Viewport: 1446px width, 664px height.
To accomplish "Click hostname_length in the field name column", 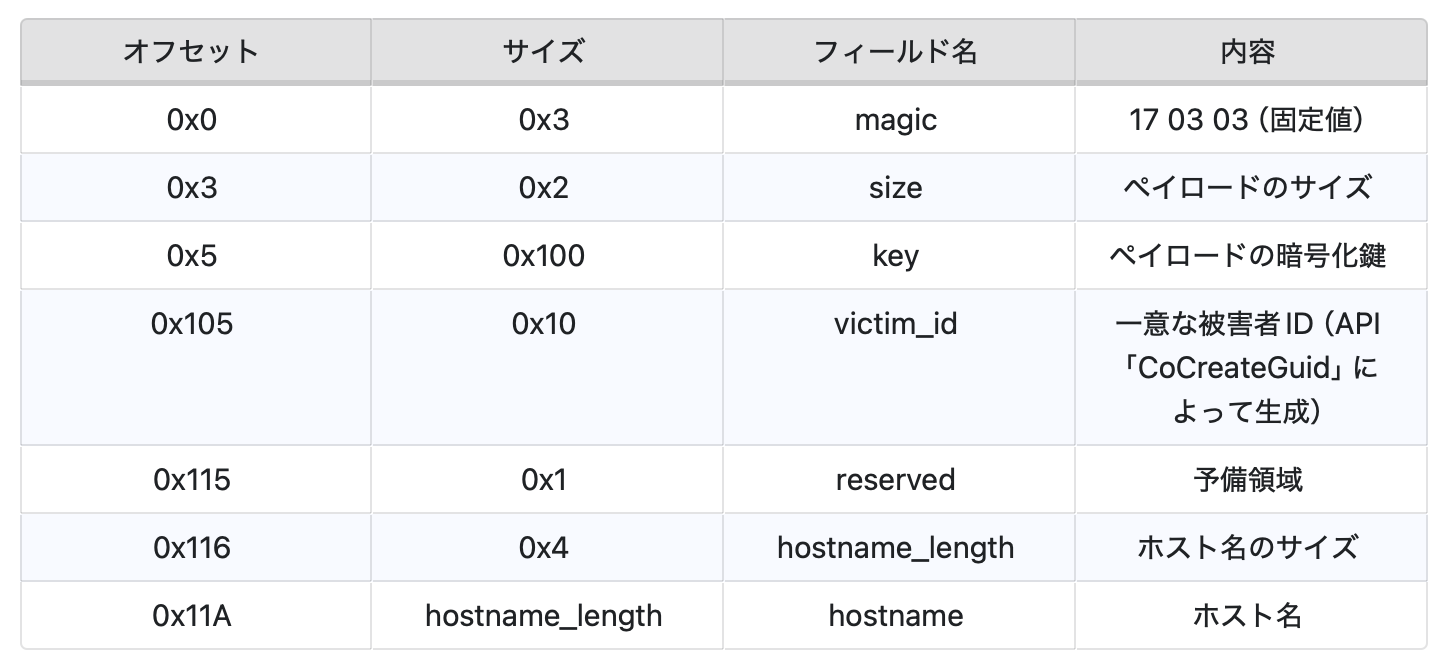I will [895, 548].
